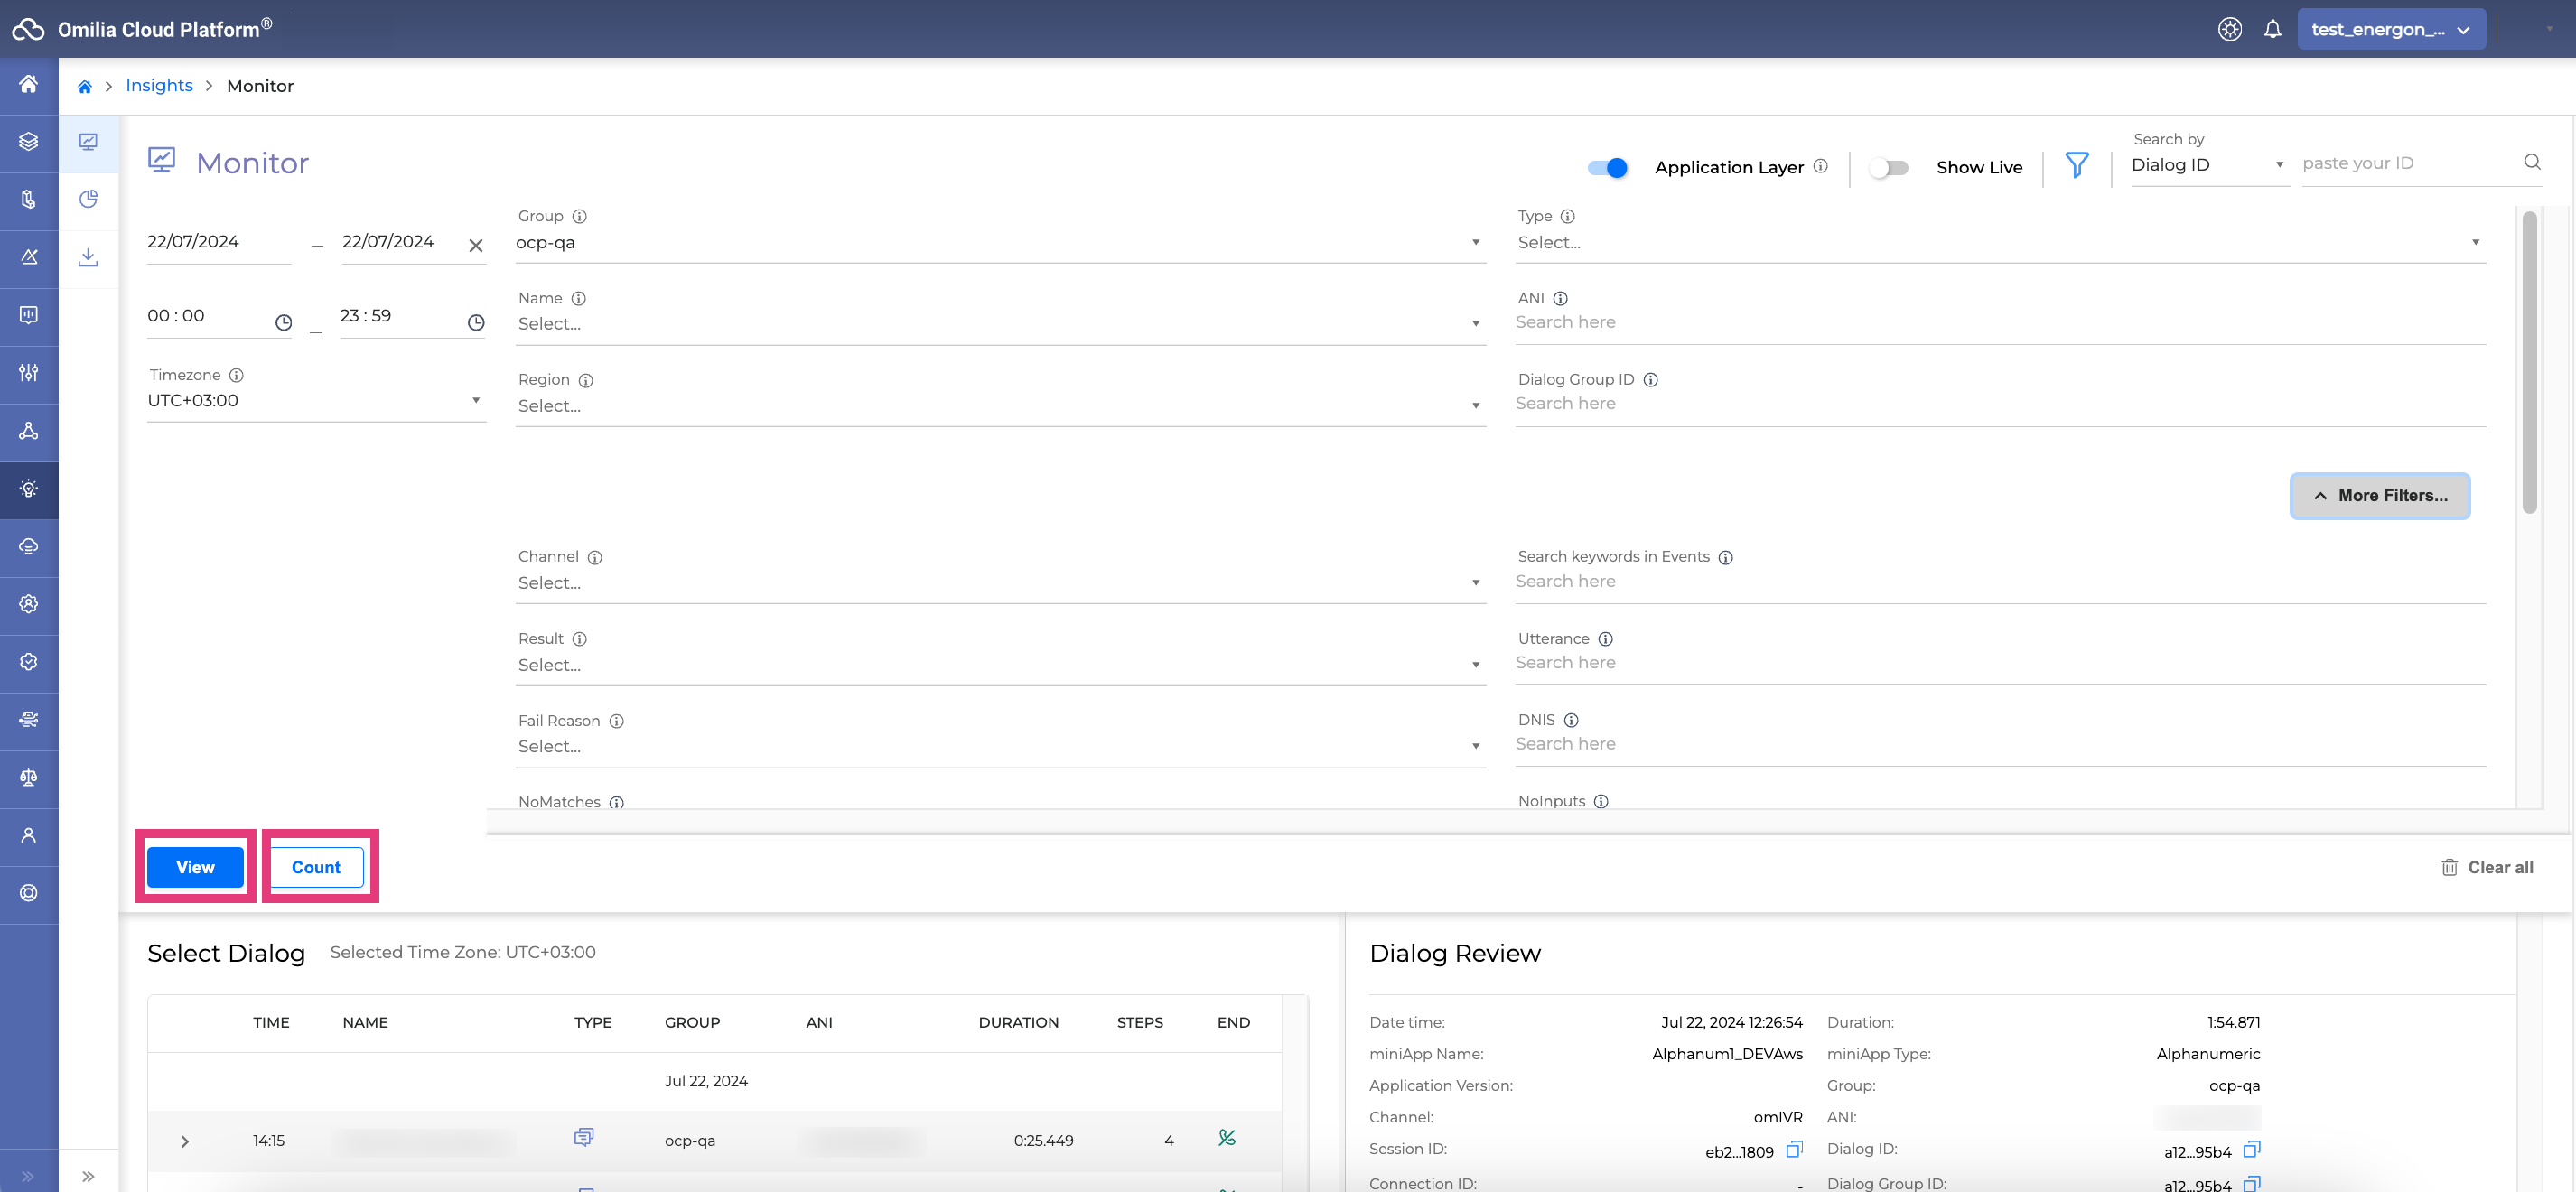
Task: Expand the 14:15 dialog row
Action: pos(185,1141)
